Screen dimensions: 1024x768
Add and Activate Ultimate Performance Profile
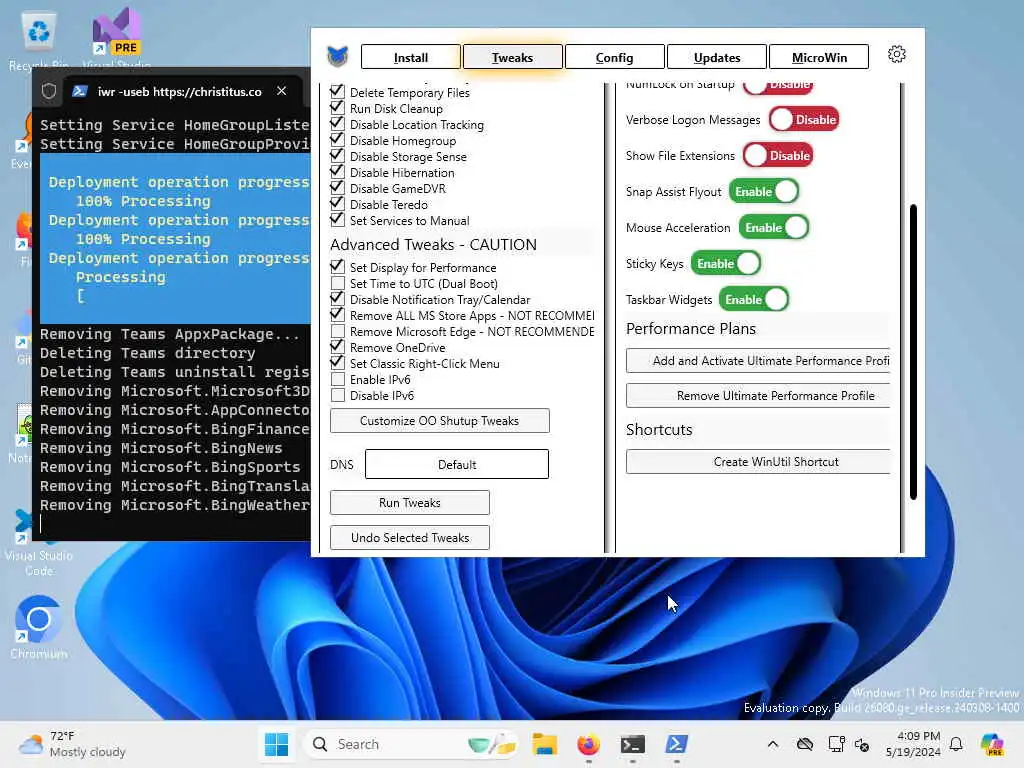pos(759,360)
